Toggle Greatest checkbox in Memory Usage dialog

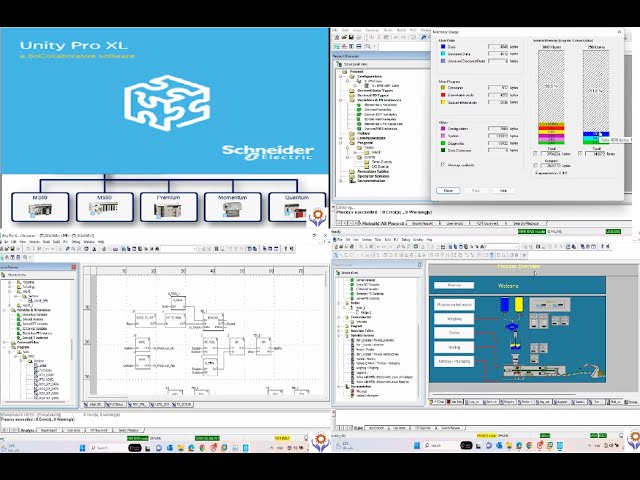point(535,165)
